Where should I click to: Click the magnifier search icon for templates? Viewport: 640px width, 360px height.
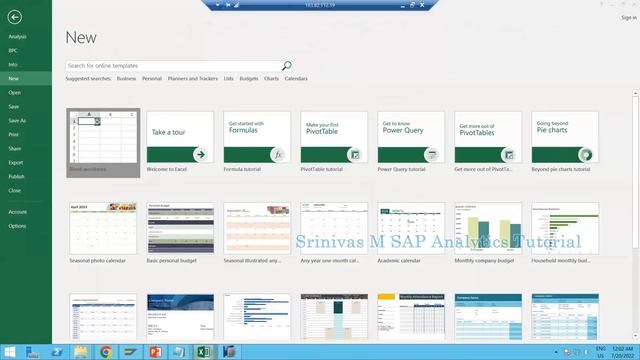[287, 65]
